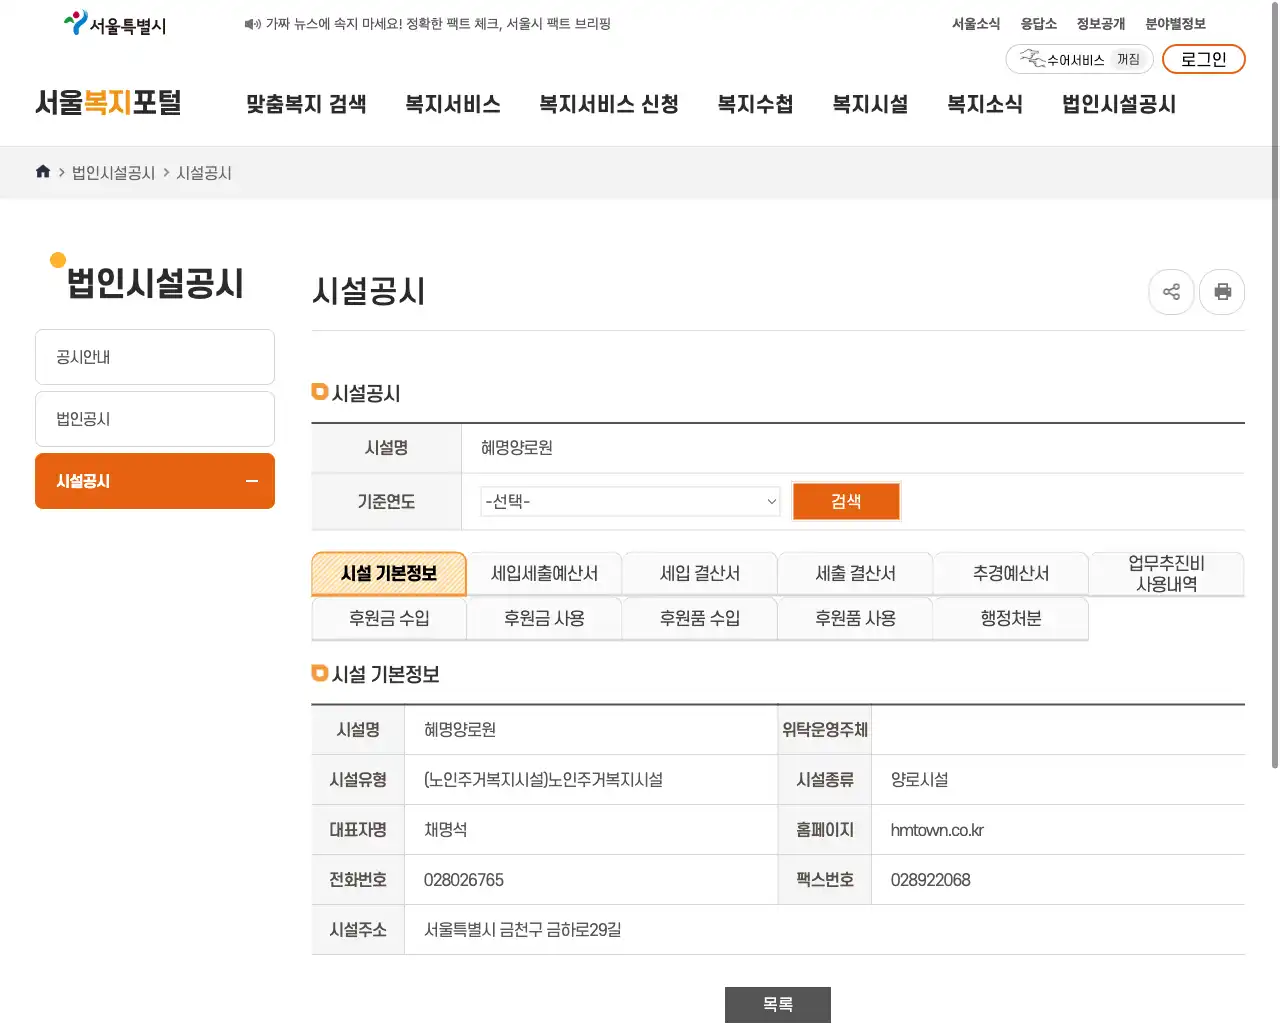
Task: Open 법인시설공시 main menu
Action: [1119, 104]
